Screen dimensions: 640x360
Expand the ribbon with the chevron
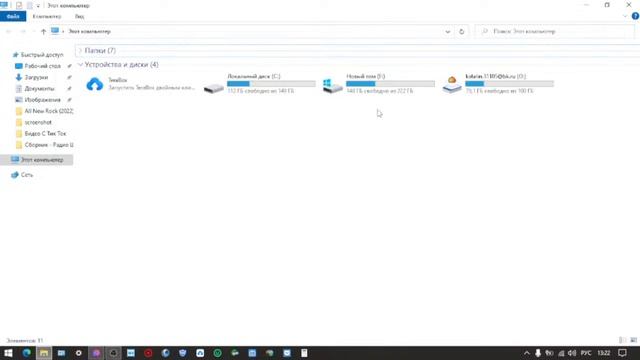[625, 16]
